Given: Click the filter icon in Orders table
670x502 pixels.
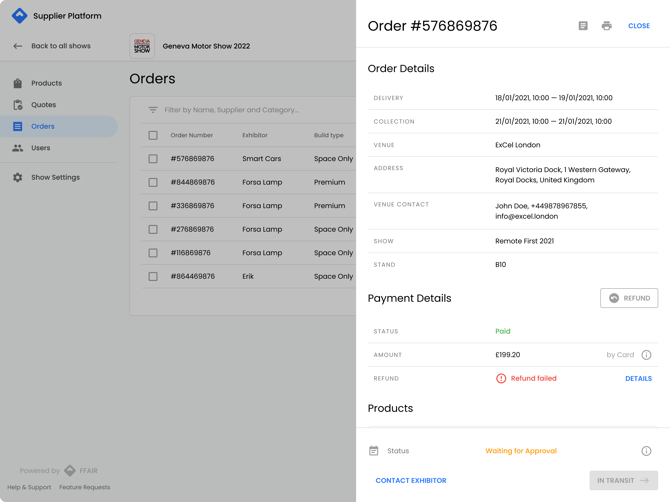Looking at the screenshot, I should 153,110.
